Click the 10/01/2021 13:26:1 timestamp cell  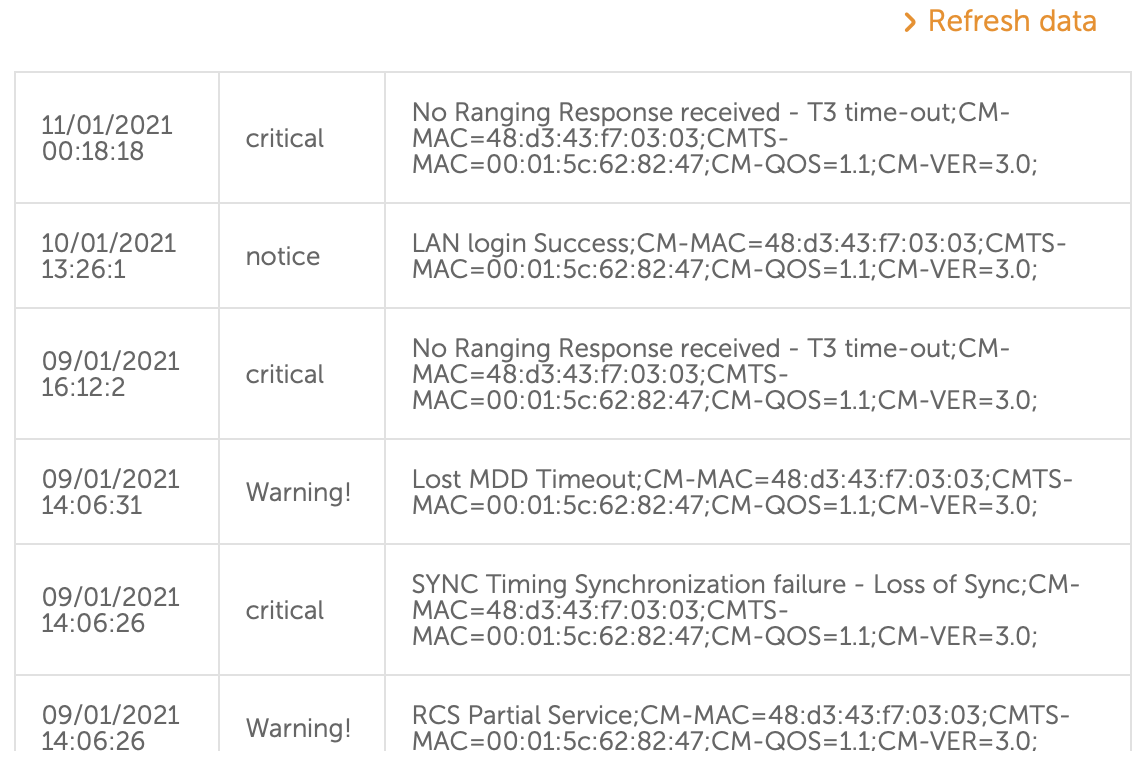click(x=108, y=256)
